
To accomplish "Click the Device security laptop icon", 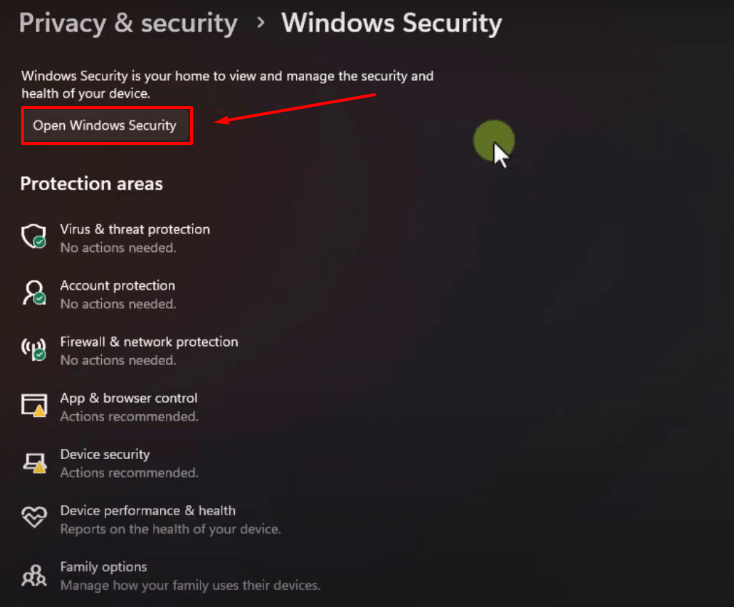I will click(34, 462).
